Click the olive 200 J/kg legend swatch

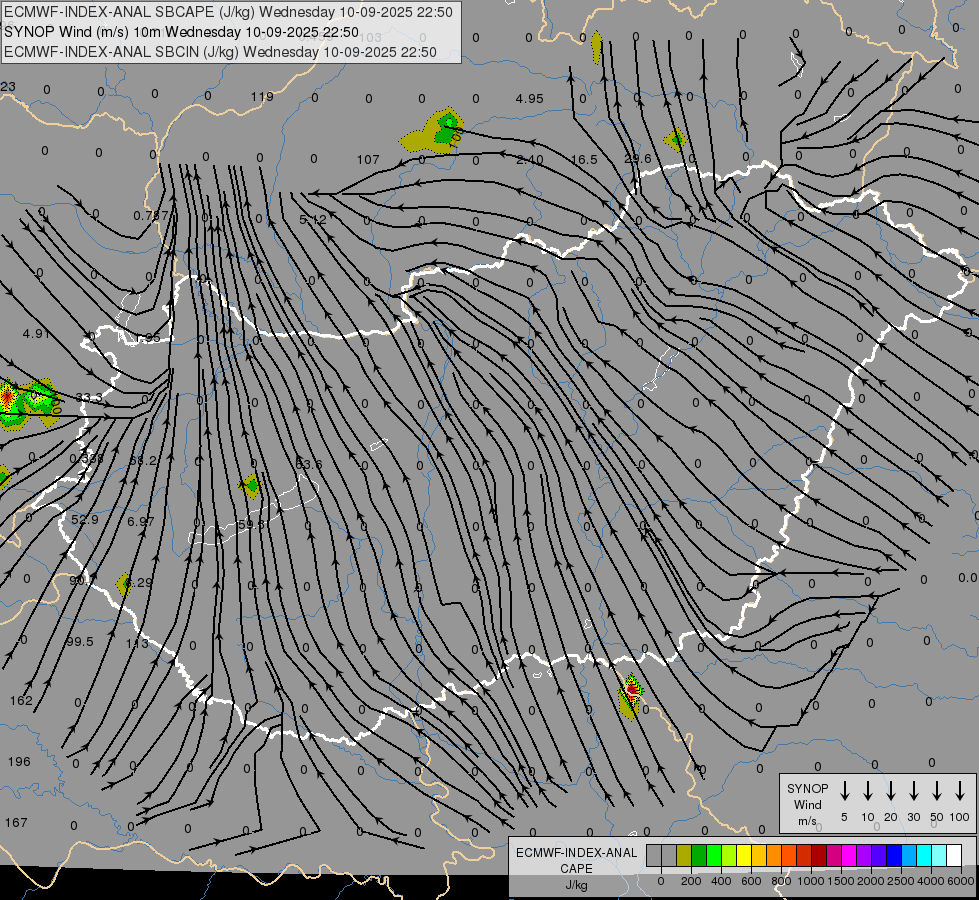click(684, 856)
